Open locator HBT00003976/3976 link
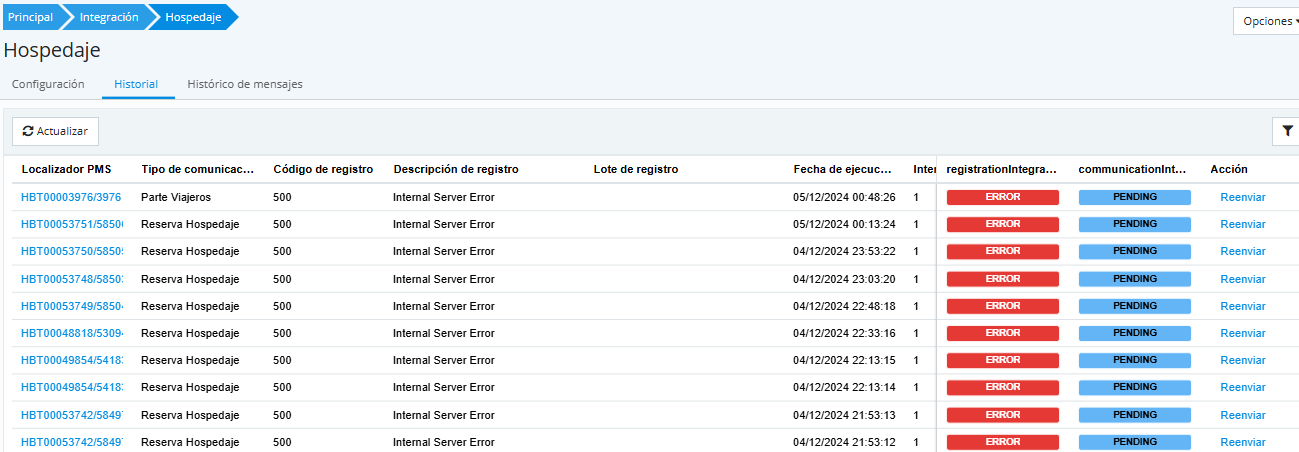 point(71,197)
